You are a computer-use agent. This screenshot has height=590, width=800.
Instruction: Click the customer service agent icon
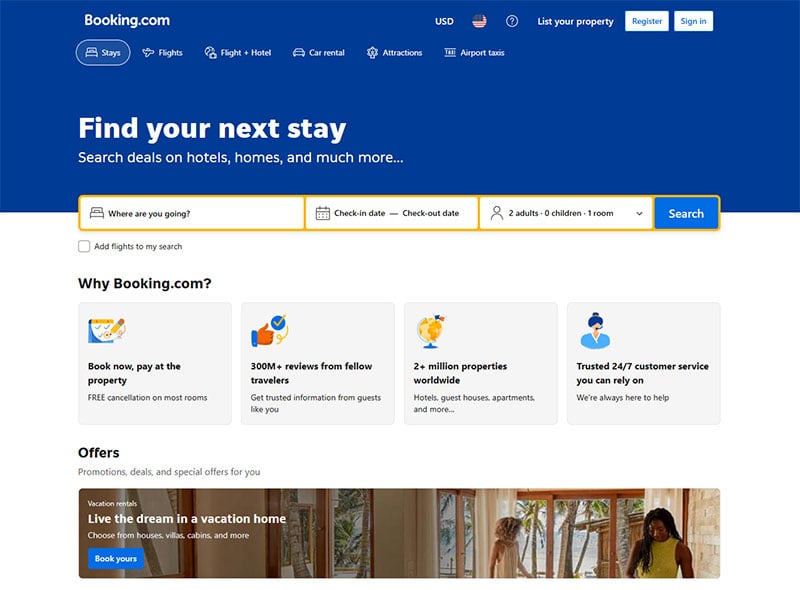[595, 330]
